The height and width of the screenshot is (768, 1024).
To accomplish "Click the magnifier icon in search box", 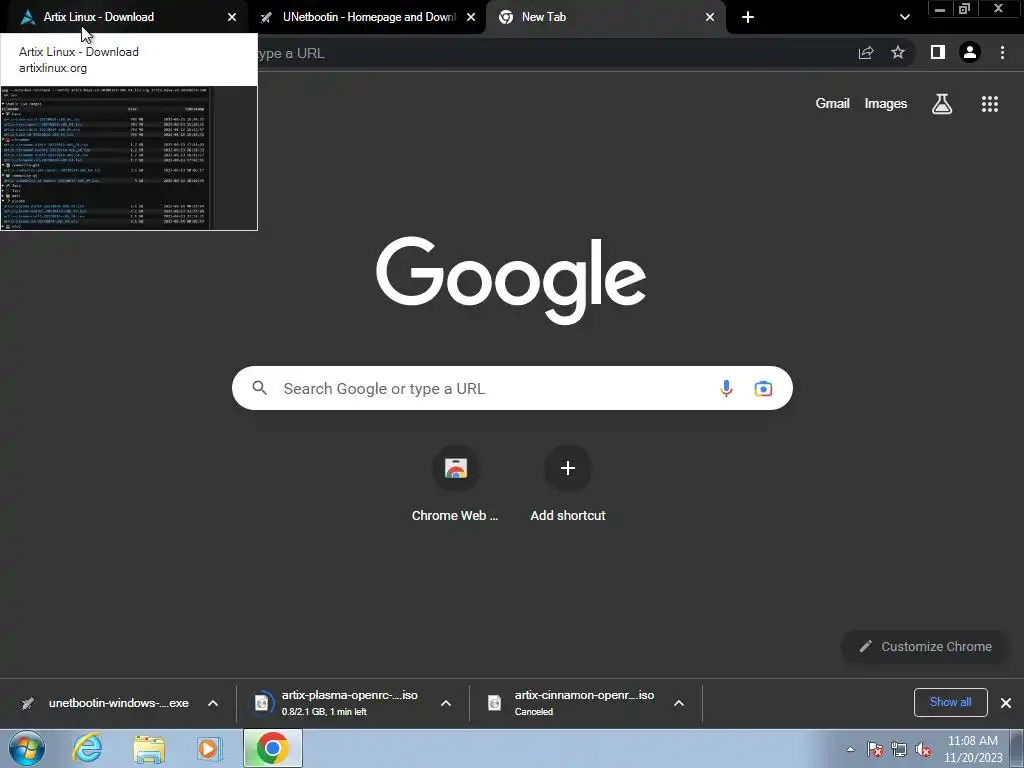I will coord(259,388).
